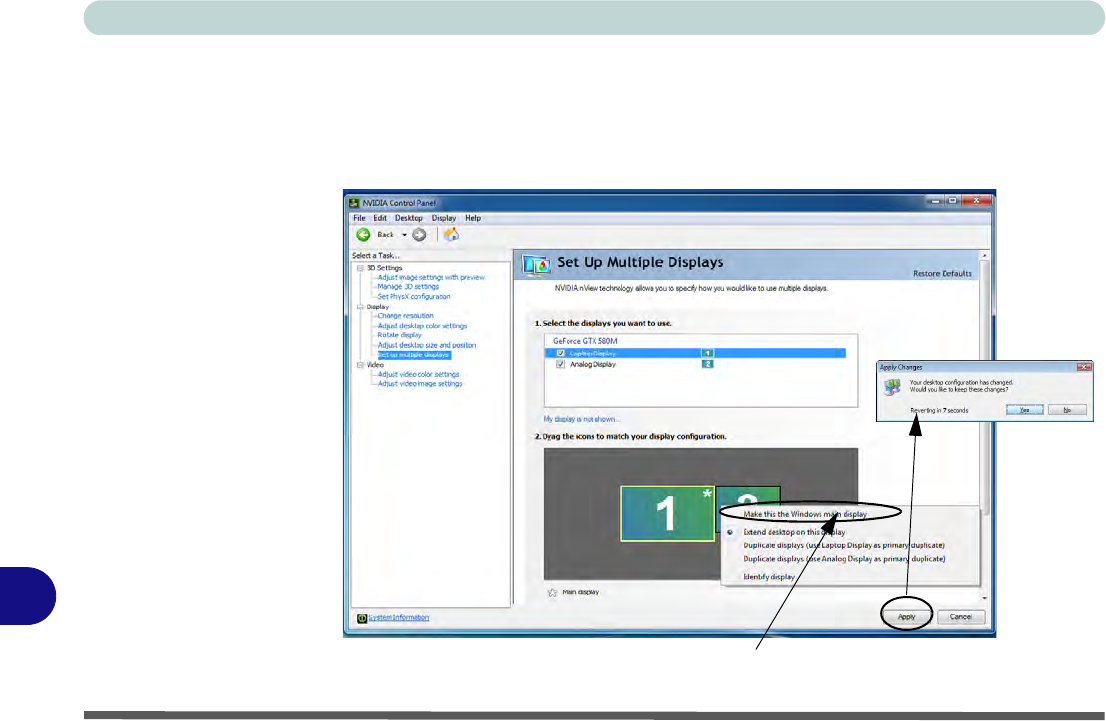Open the Home icon in toolbar

pos(451,234)
